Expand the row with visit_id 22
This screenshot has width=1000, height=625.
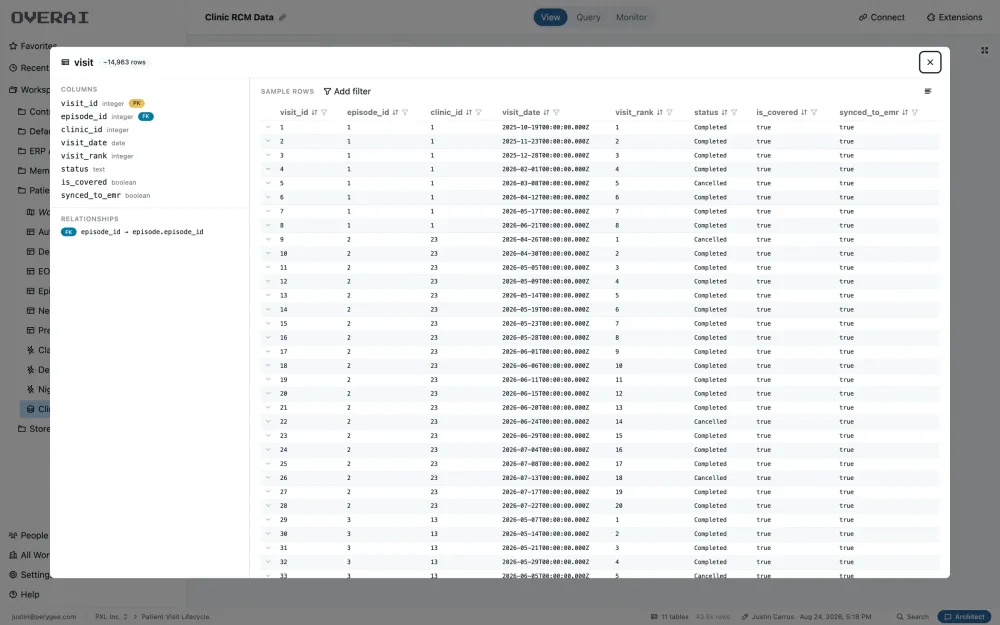tap(268, 422)
